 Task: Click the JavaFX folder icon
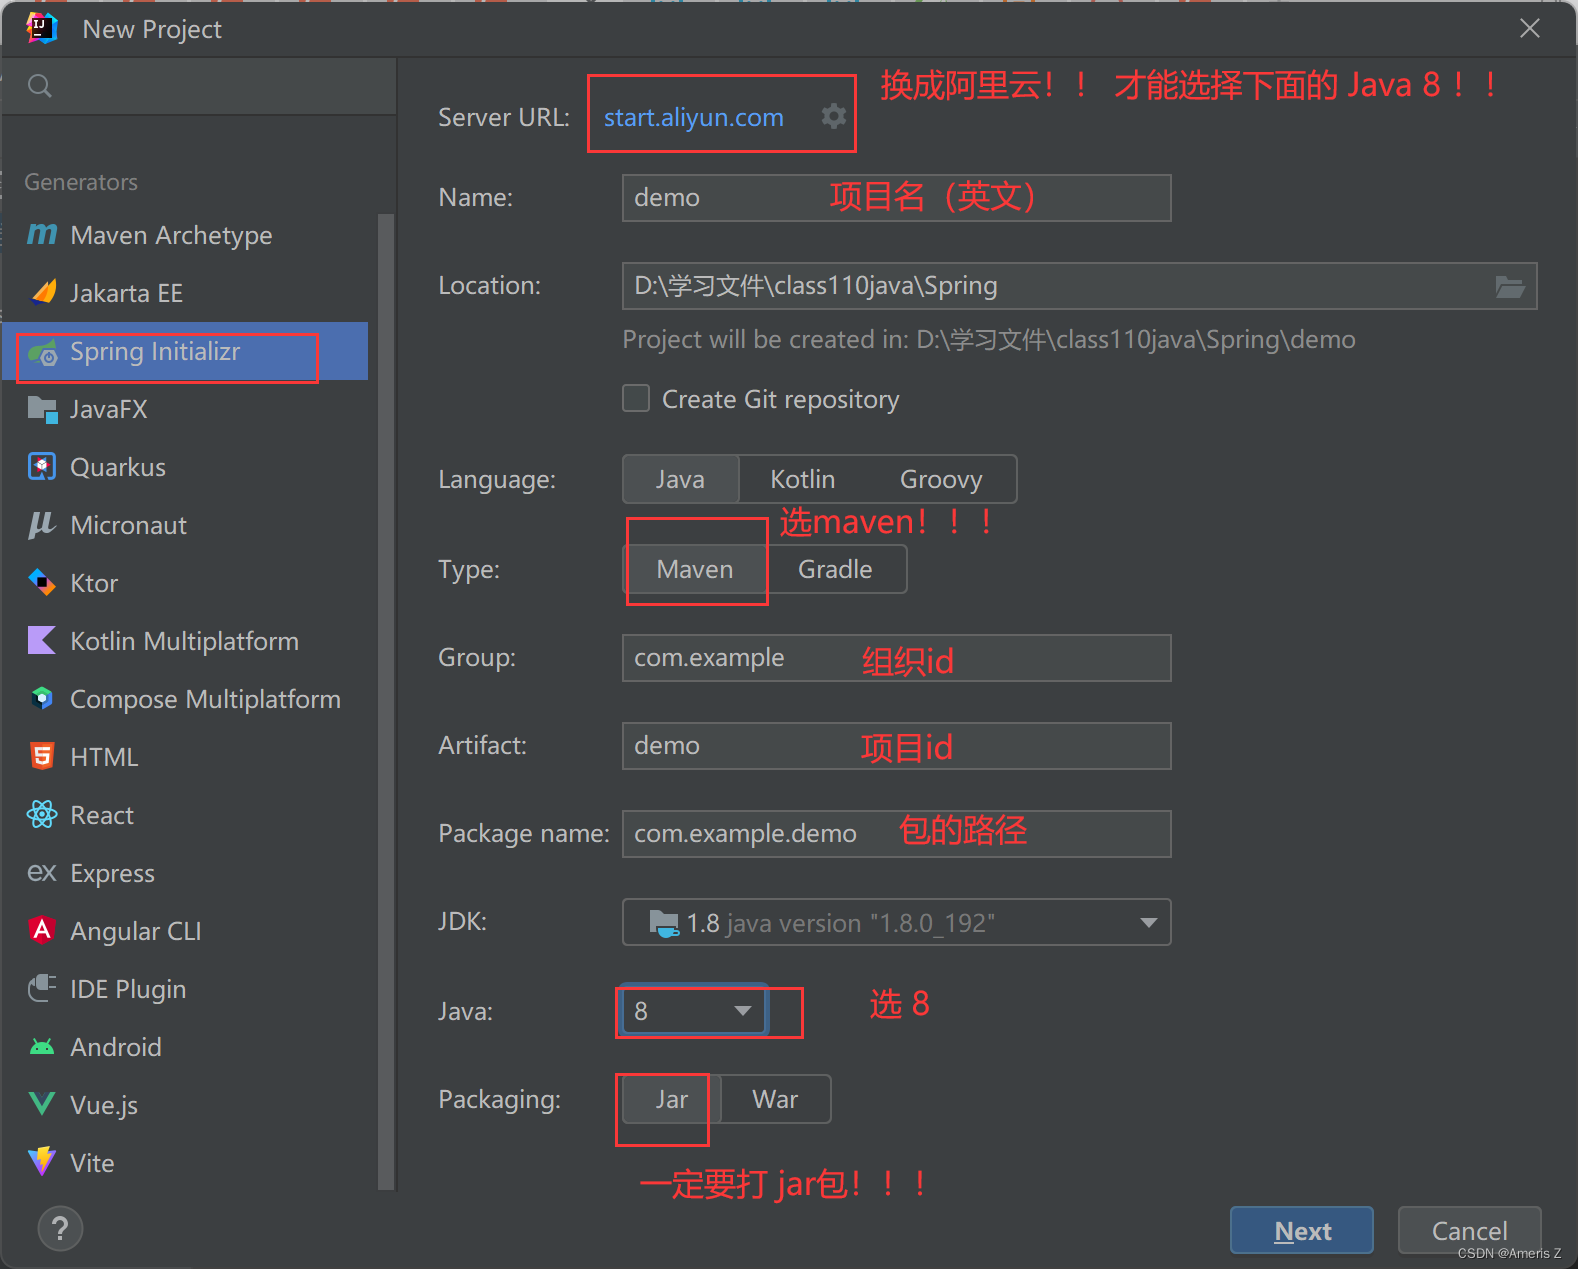[x=42, y=409]
